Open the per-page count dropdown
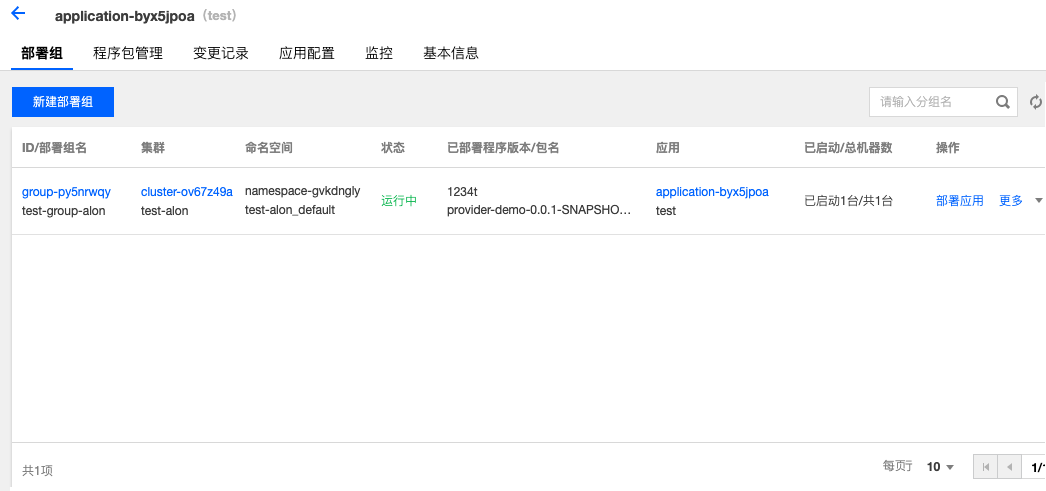The width and height of the screenshot is (1046, 491). (940, 467)
